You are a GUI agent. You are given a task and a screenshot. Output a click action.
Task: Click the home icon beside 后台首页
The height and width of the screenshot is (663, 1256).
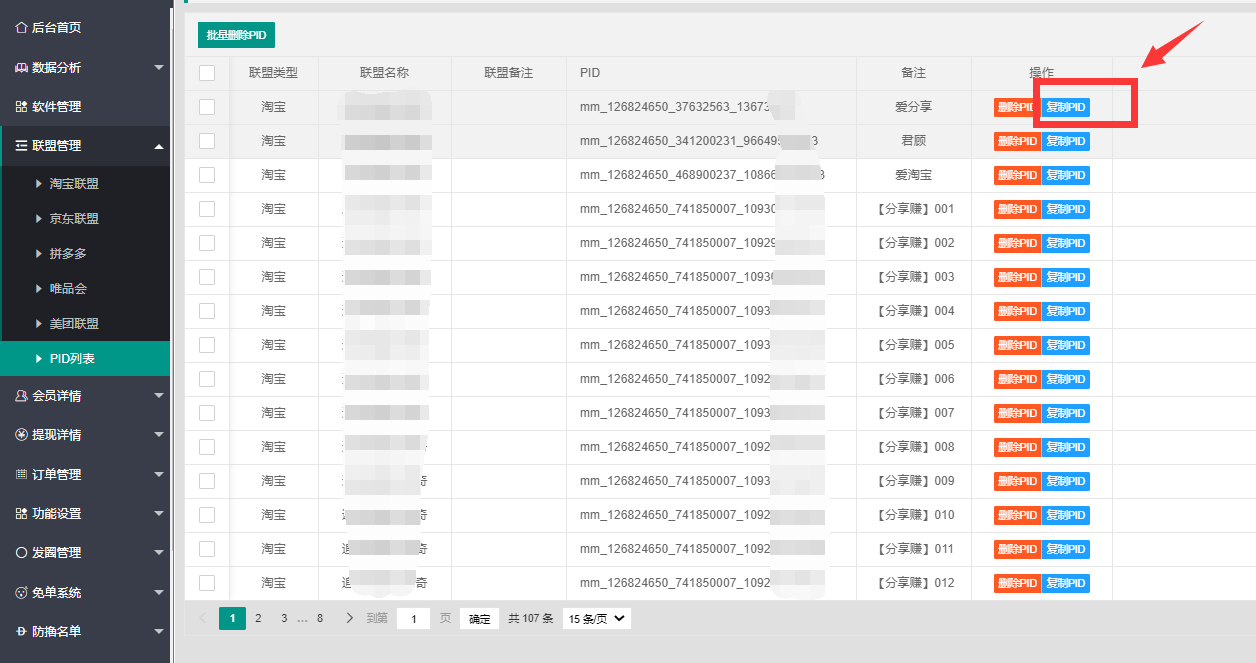click(x=22, y=28)
